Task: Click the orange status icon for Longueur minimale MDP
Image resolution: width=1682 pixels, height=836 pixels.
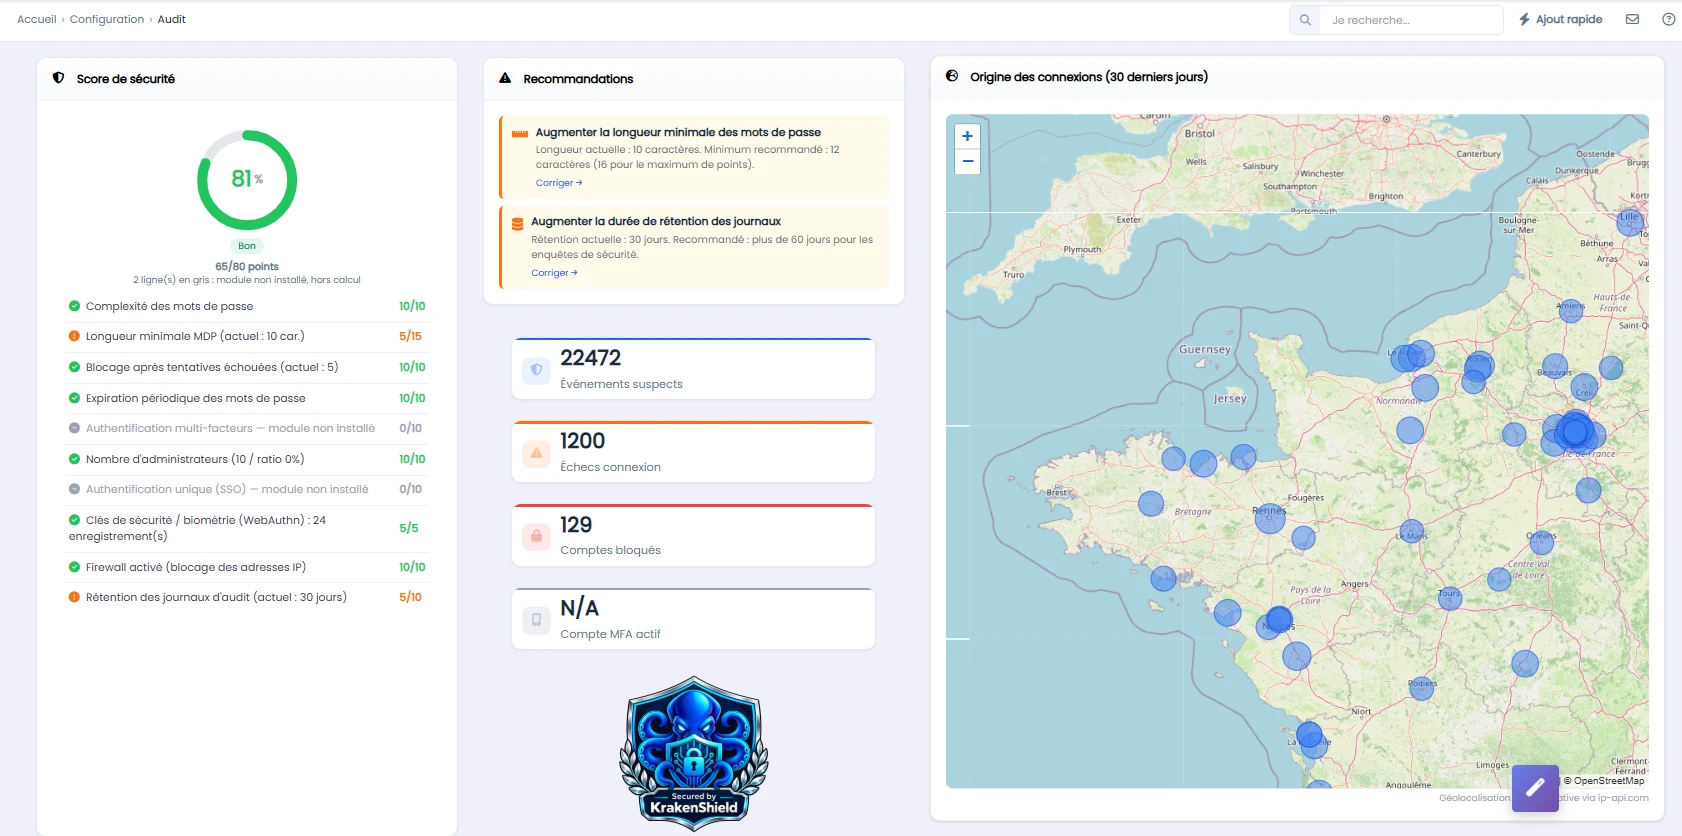Action: coord(74,336)
